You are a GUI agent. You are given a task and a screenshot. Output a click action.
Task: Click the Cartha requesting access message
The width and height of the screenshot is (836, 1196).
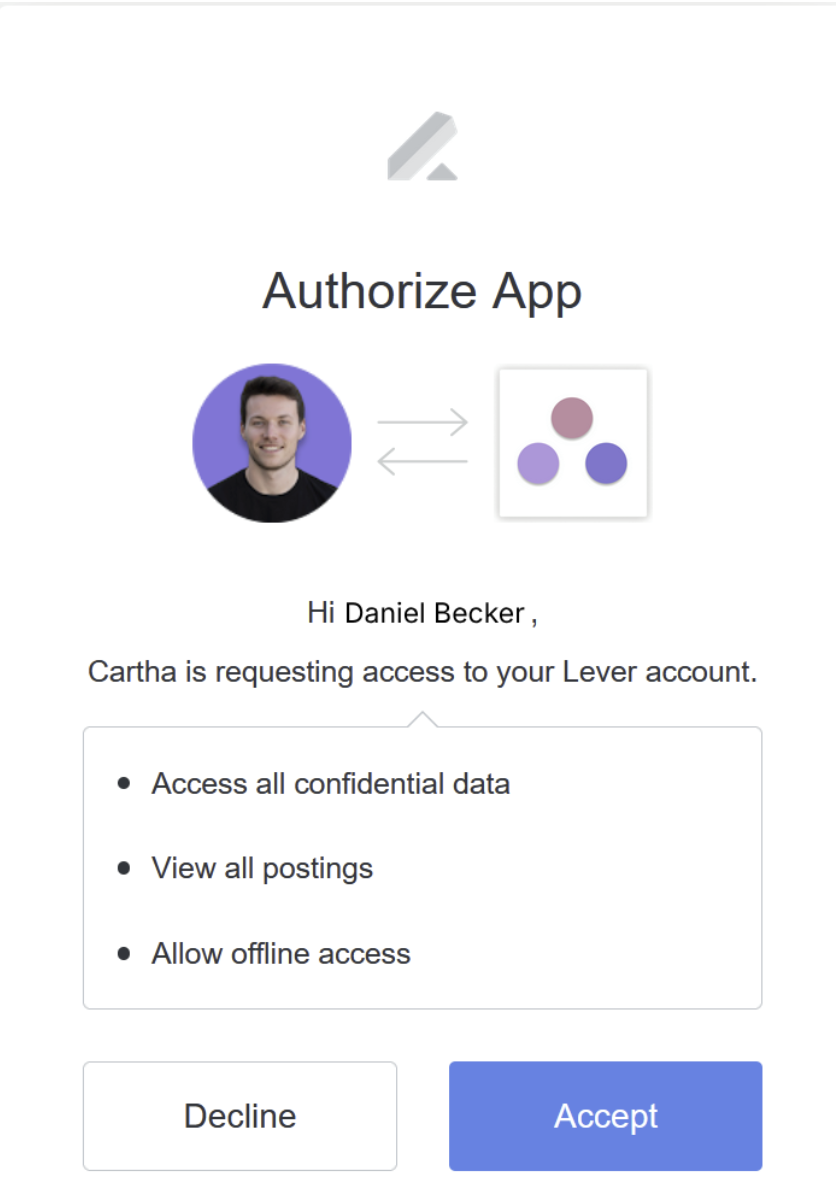click(x=423, y=672)
